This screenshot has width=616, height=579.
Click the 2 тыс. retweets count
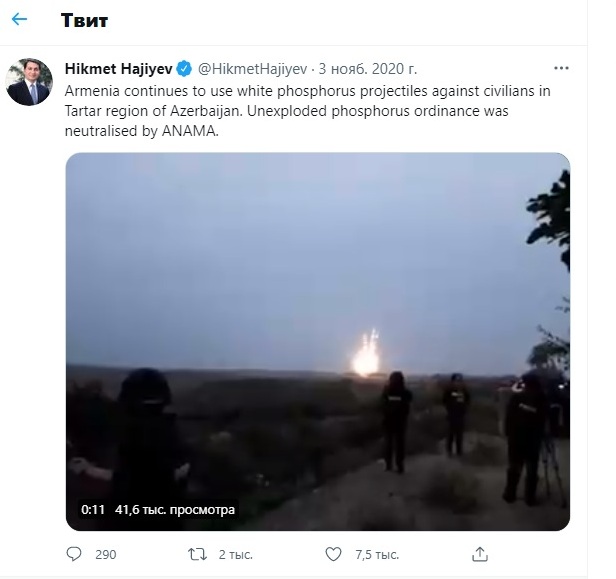tap(236, 554)
